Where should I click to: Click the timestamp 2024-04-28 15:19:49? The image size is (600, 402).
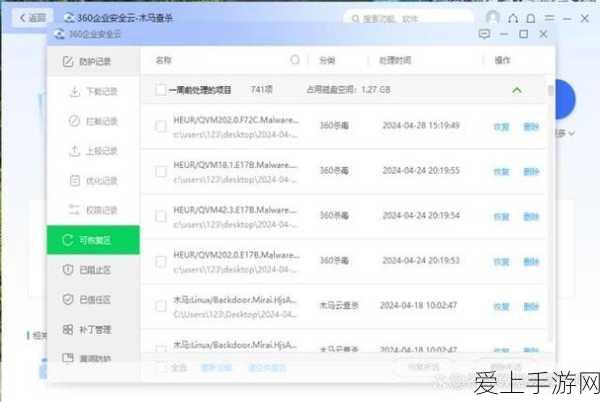coord(421,125)
